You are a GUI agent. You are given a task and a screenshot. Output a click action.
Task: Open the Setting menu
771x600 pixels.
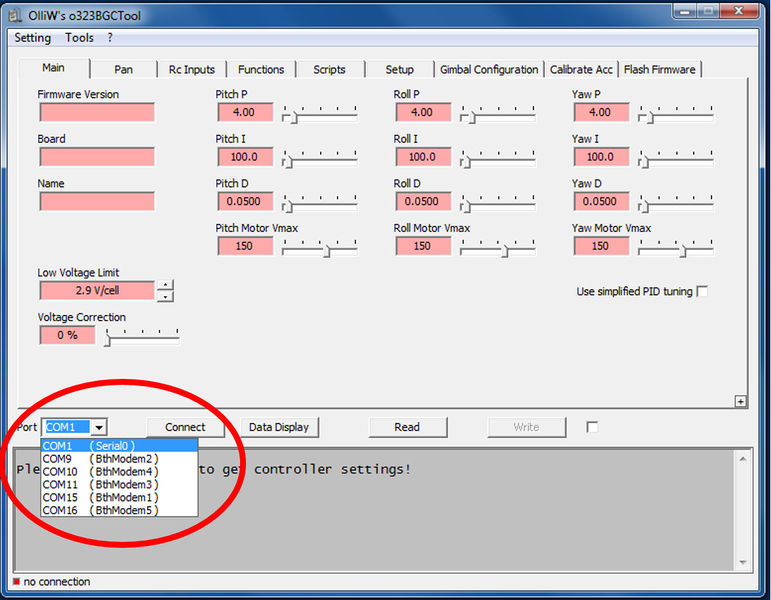(x=32, y=38)
